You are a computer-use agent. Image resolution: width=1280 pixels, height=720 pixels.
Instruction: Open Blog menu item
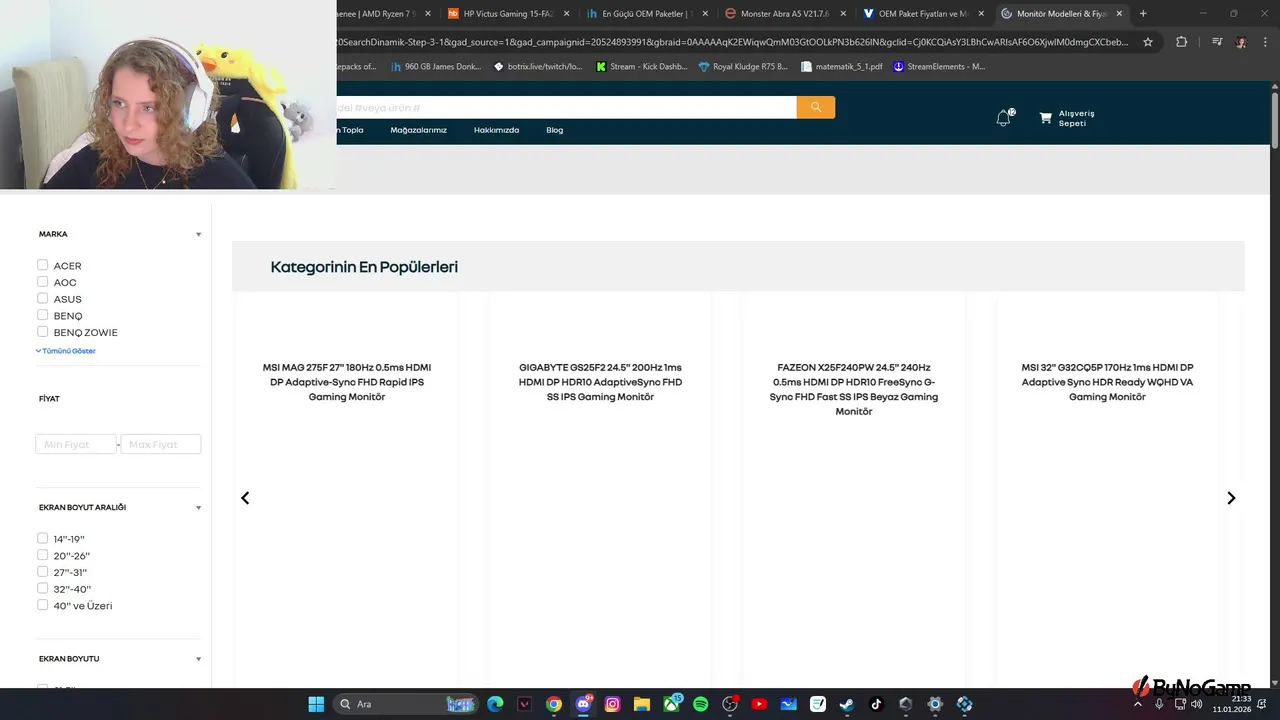click(x=554, y=130)
